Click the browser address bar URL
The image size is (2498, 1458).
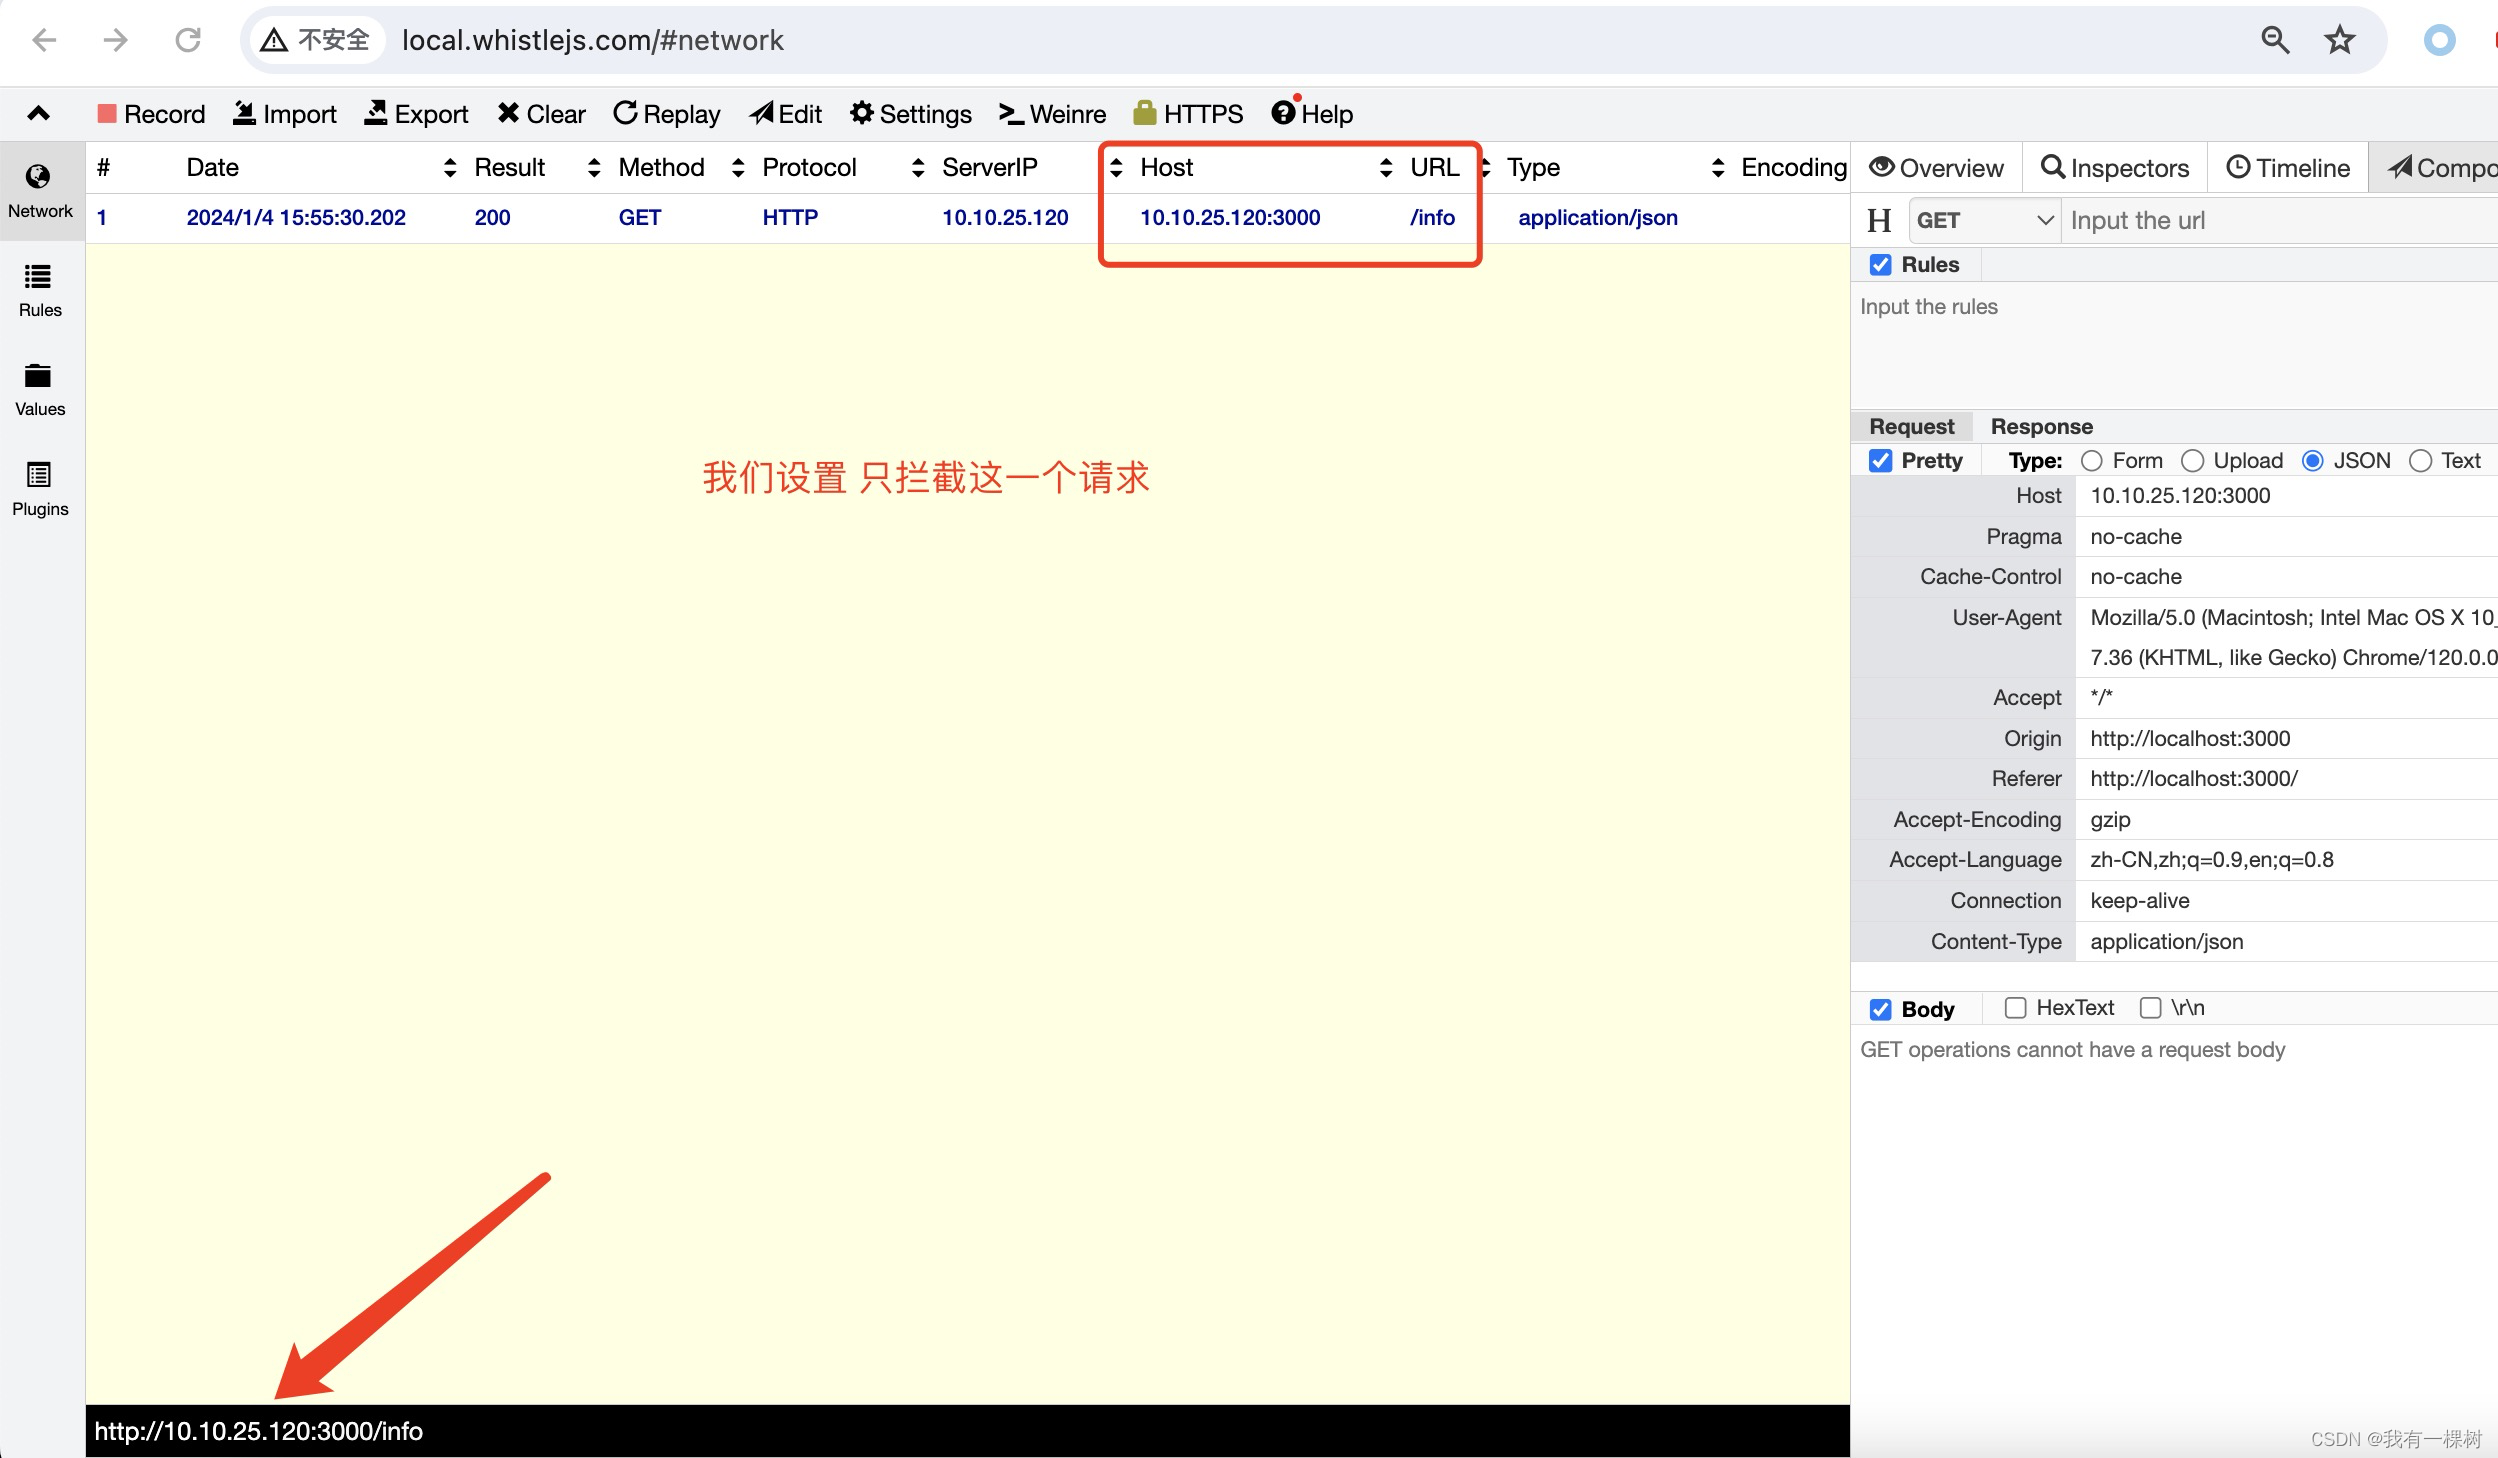coord(592,40)
